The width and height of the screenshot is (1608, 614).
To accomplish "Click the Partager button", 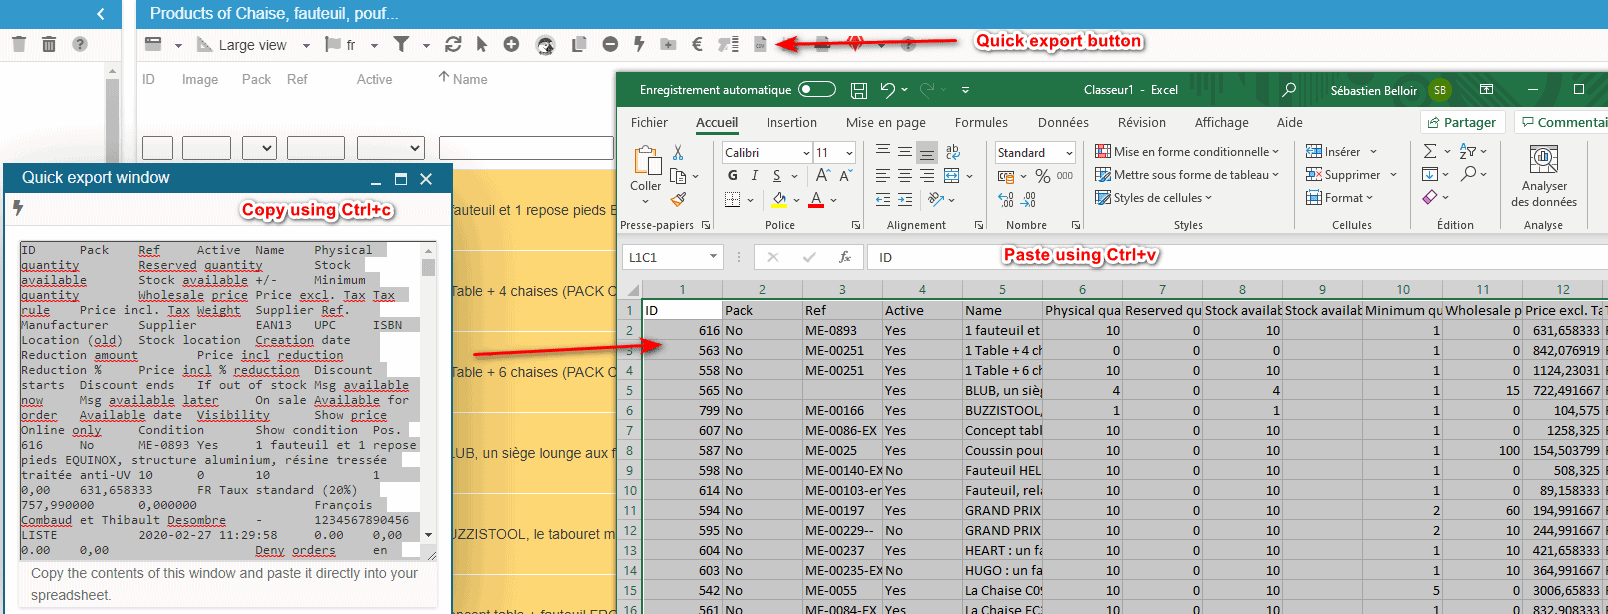I will 1461,122.
